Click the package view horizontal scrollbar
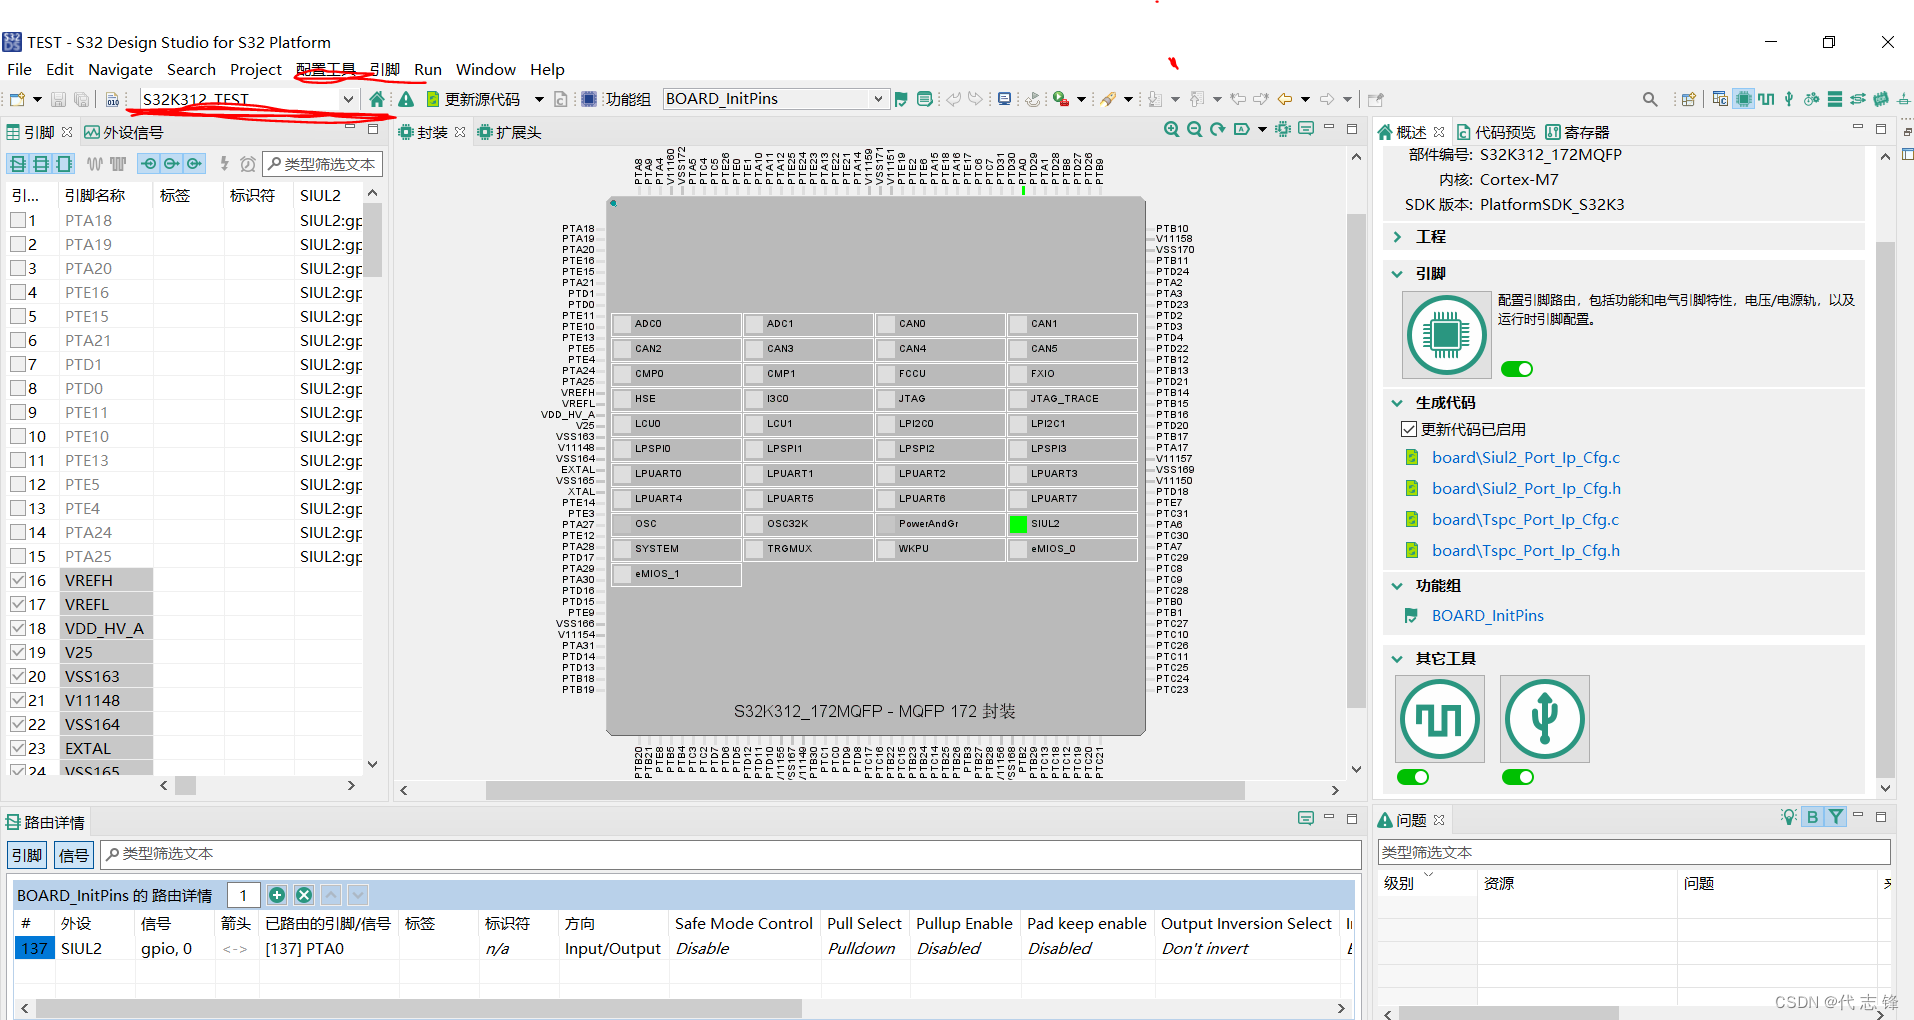This screenshot has height=1020, width=1914. click(865, 790)
